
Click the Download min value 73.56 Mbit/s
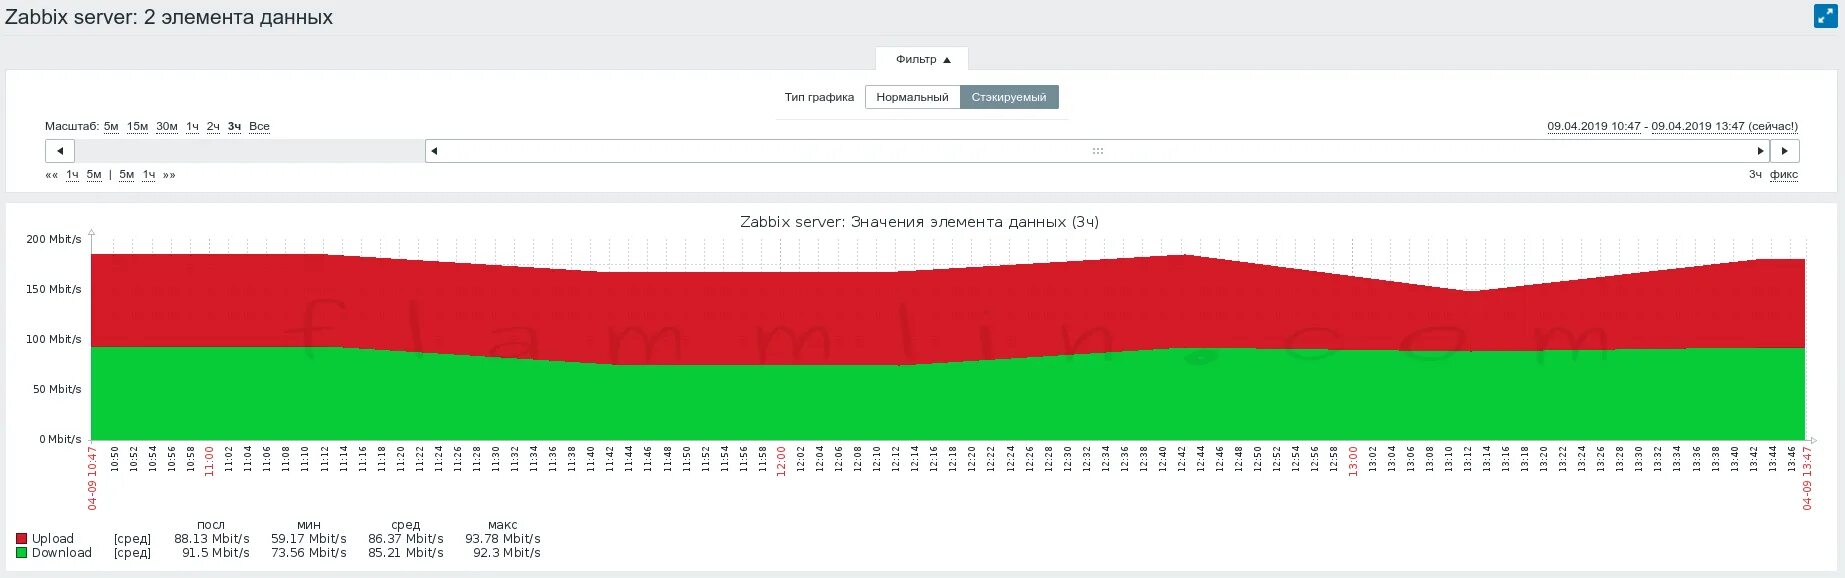point(309,553)
